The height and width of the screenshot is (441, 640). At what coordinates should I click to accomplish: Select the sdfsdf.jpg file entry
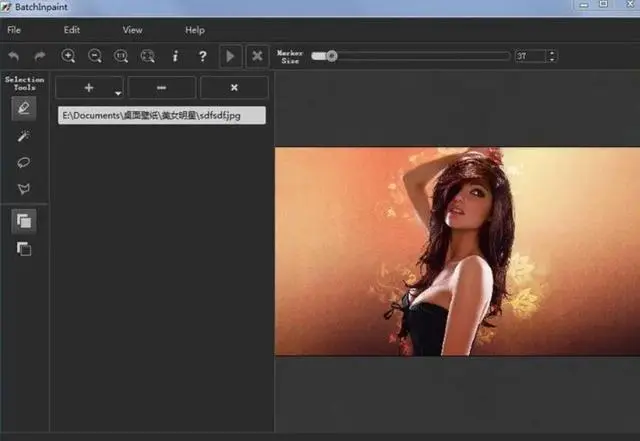coord(162,116)
